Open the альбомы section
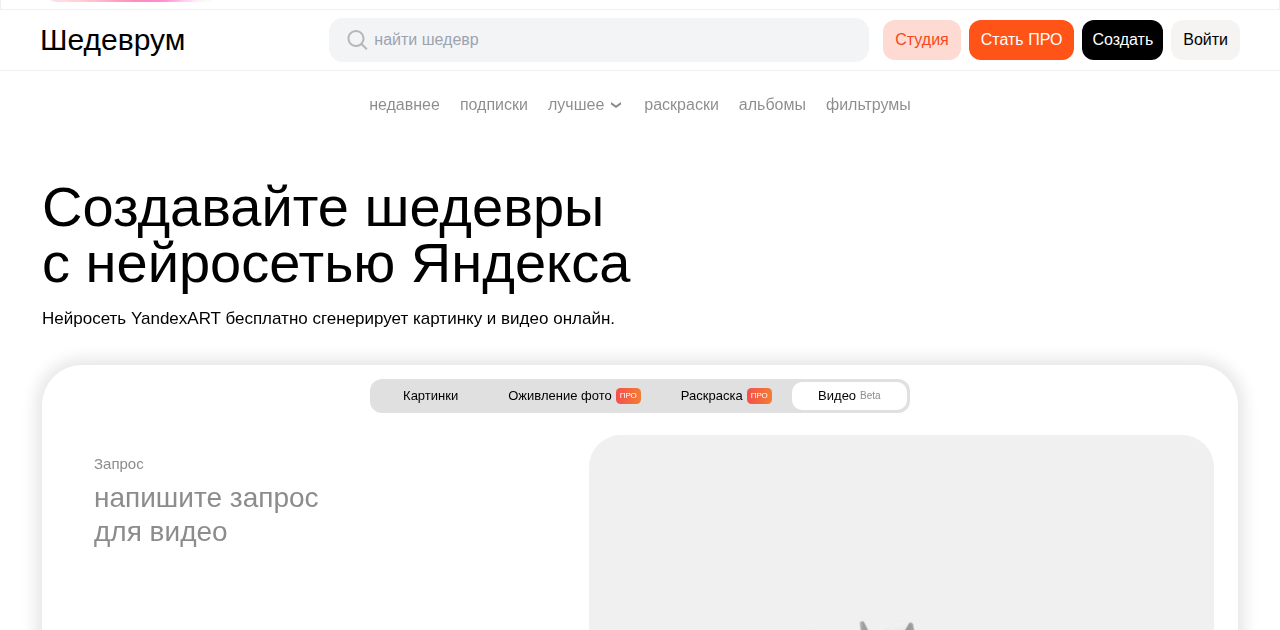1280x630 pixels. [x=772, y=105]
